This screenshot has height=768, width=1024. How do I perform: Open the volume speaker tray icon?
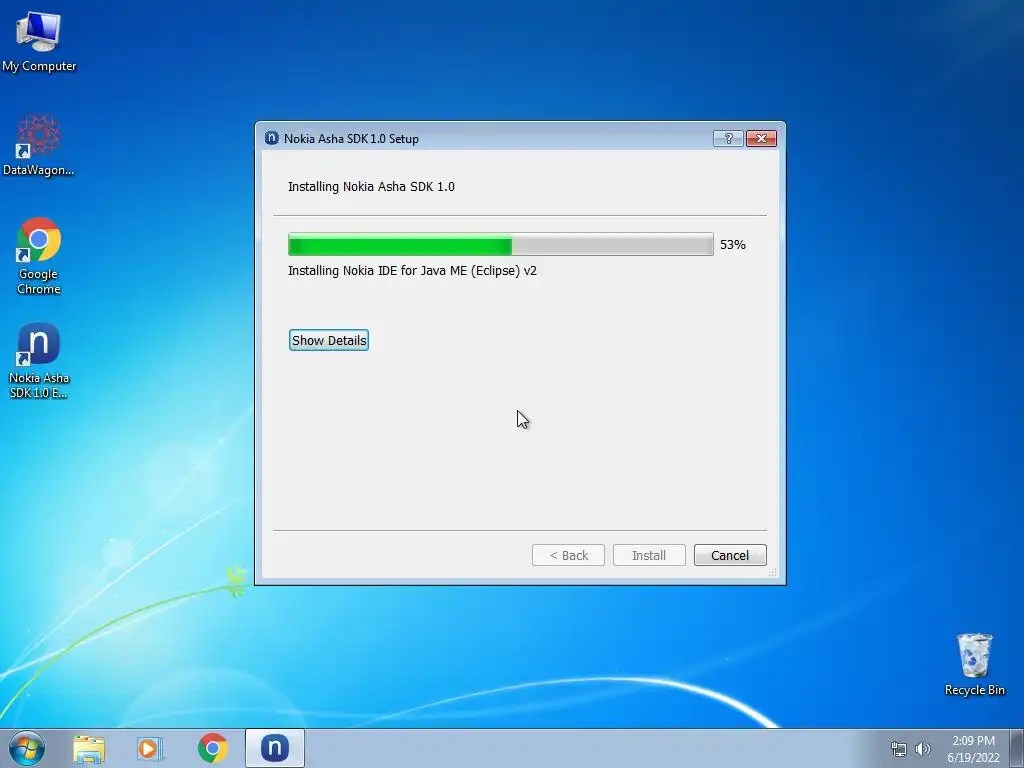tap(923, 749)
